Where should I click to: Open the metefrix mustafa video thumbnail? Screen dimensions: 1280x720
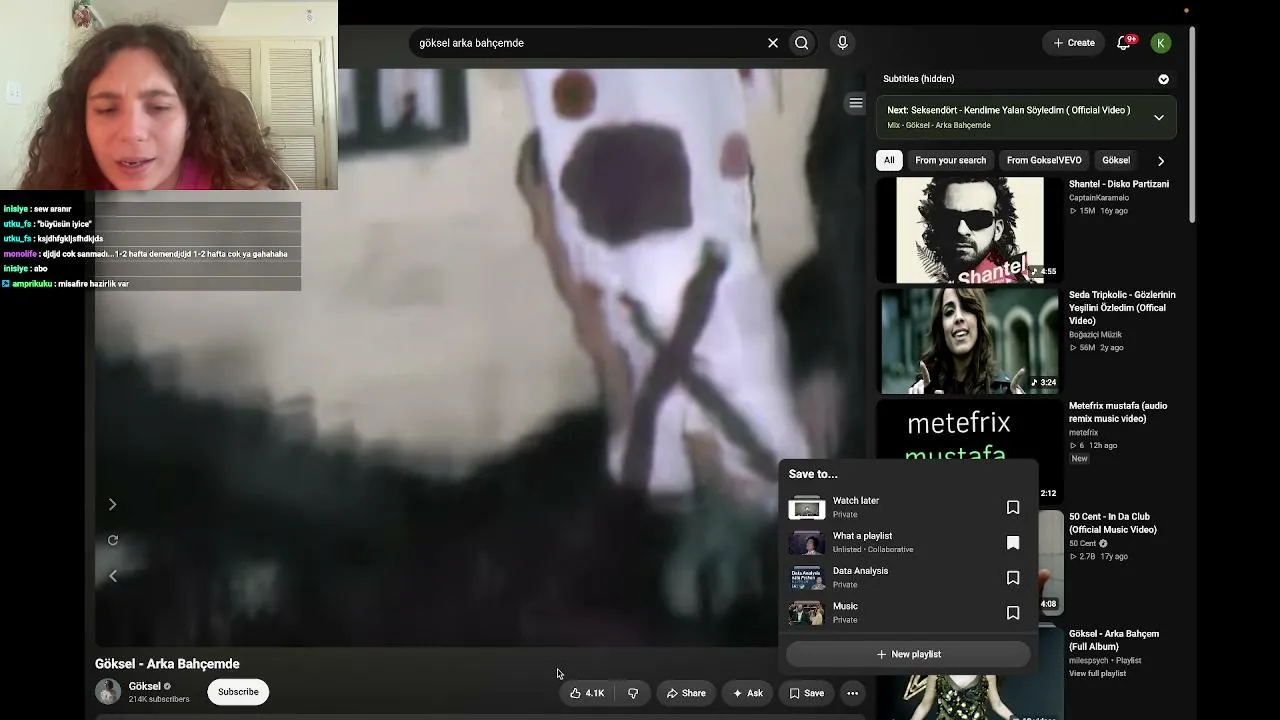tap(969, 430)
